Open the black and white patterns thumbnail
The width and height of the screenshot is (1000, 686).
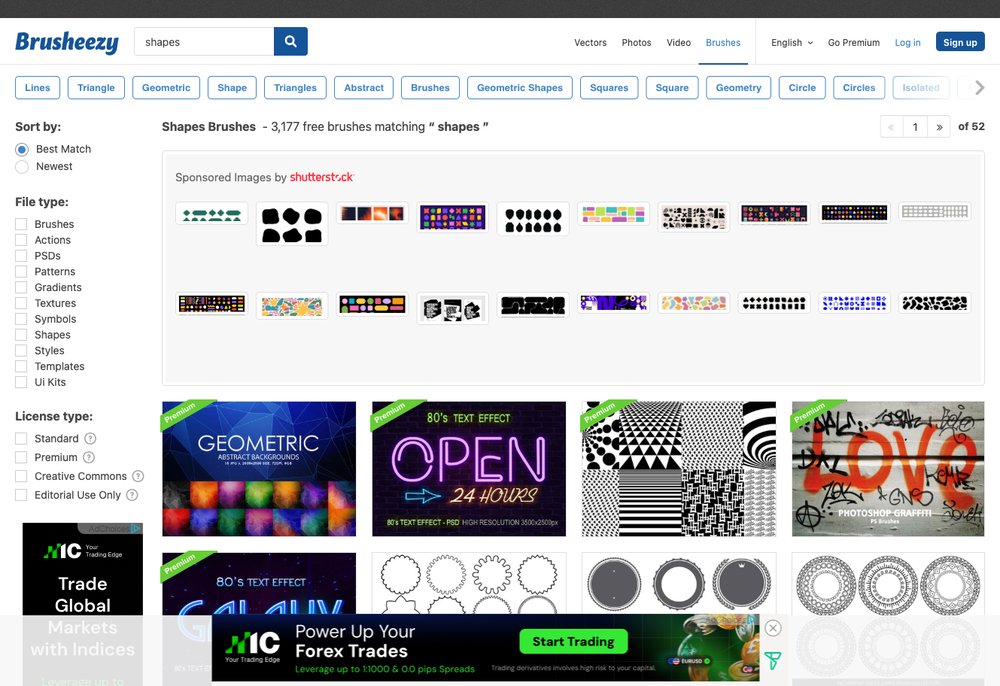pyautogui.click(x=679, y=469)
